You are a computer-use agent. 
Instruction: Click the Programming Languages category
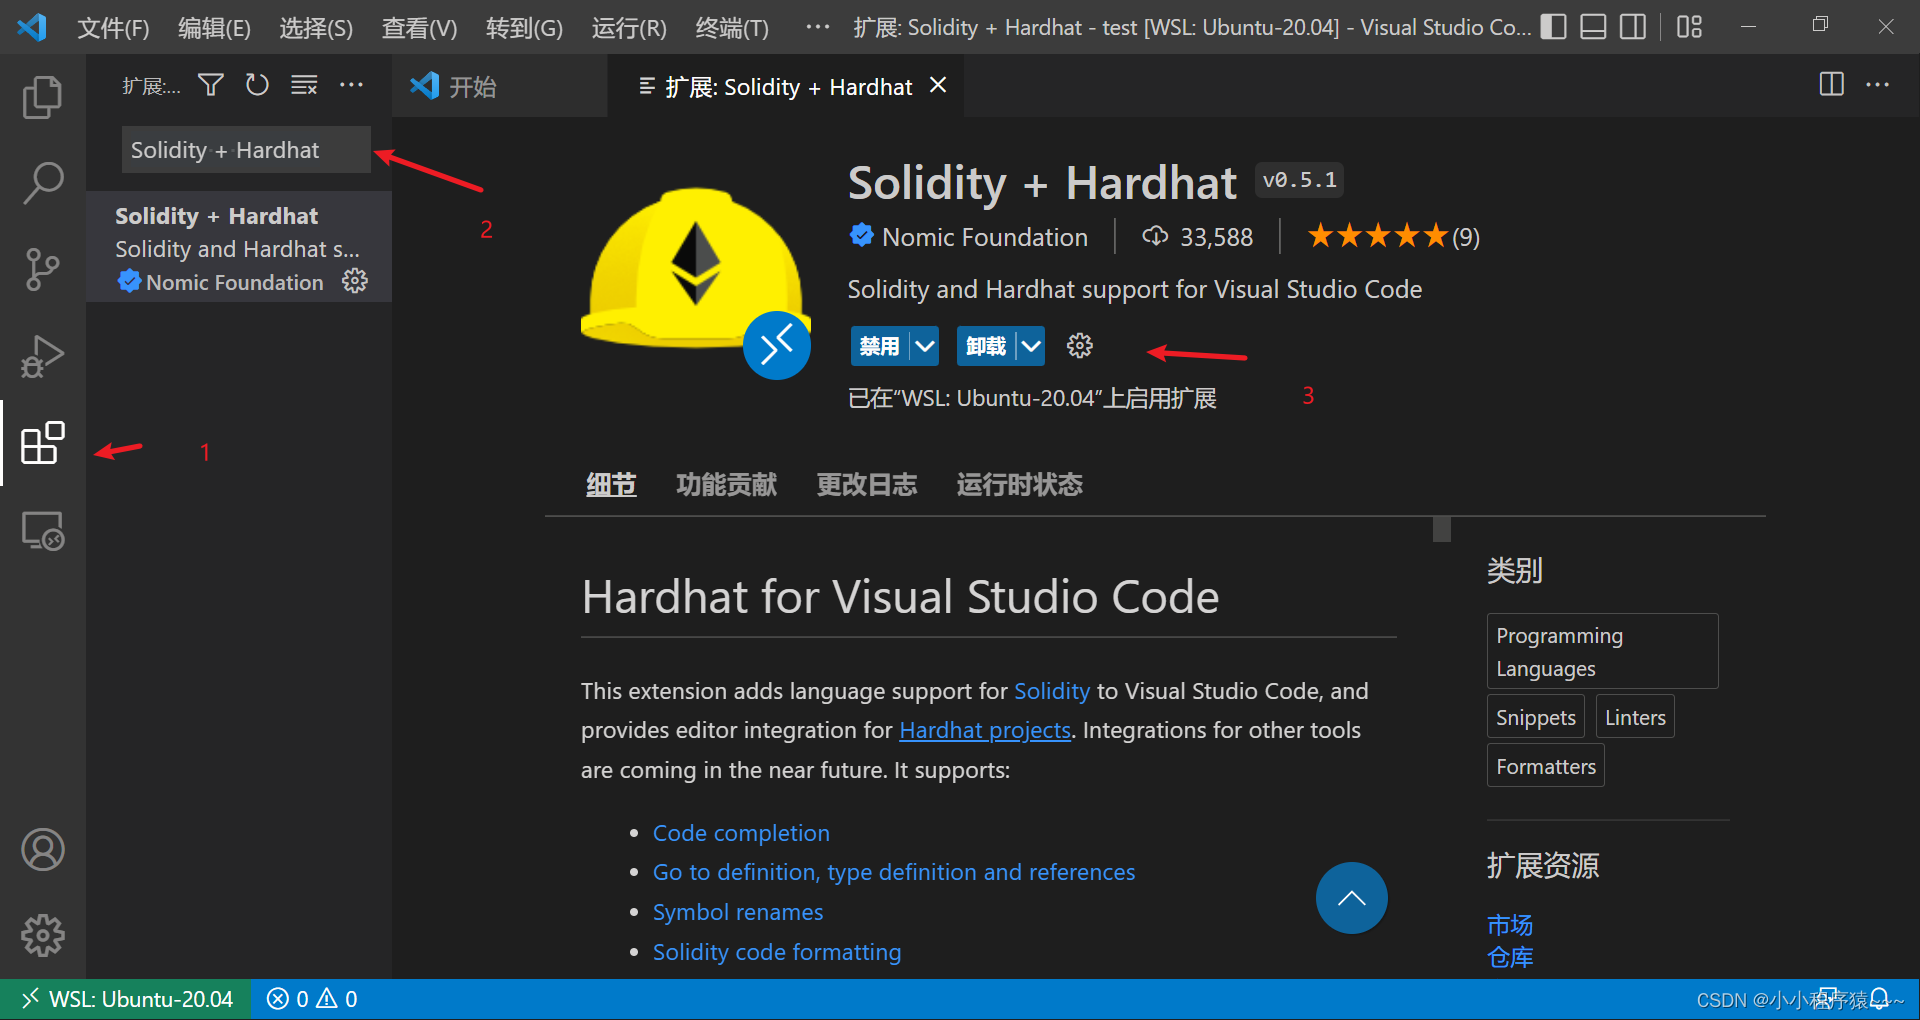click(1602, 651)
